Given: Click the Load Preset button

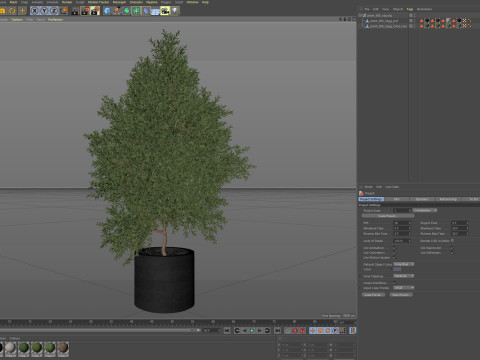Looking at the screenshot, I should 373,295.
